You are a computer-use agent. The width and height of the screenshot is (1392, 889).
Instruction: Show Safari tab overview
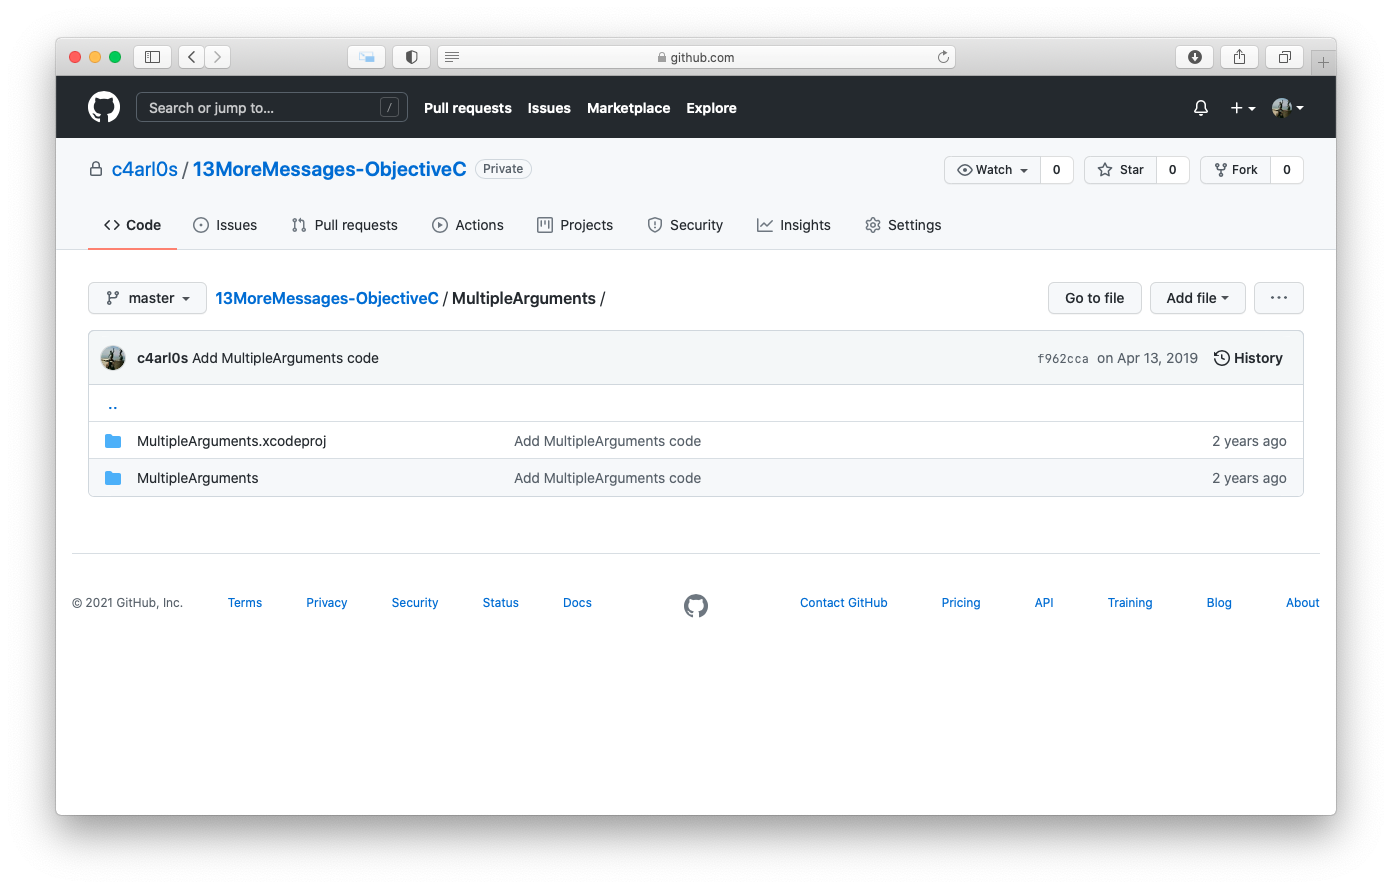pyautogui.click(x=1285, y=57)
